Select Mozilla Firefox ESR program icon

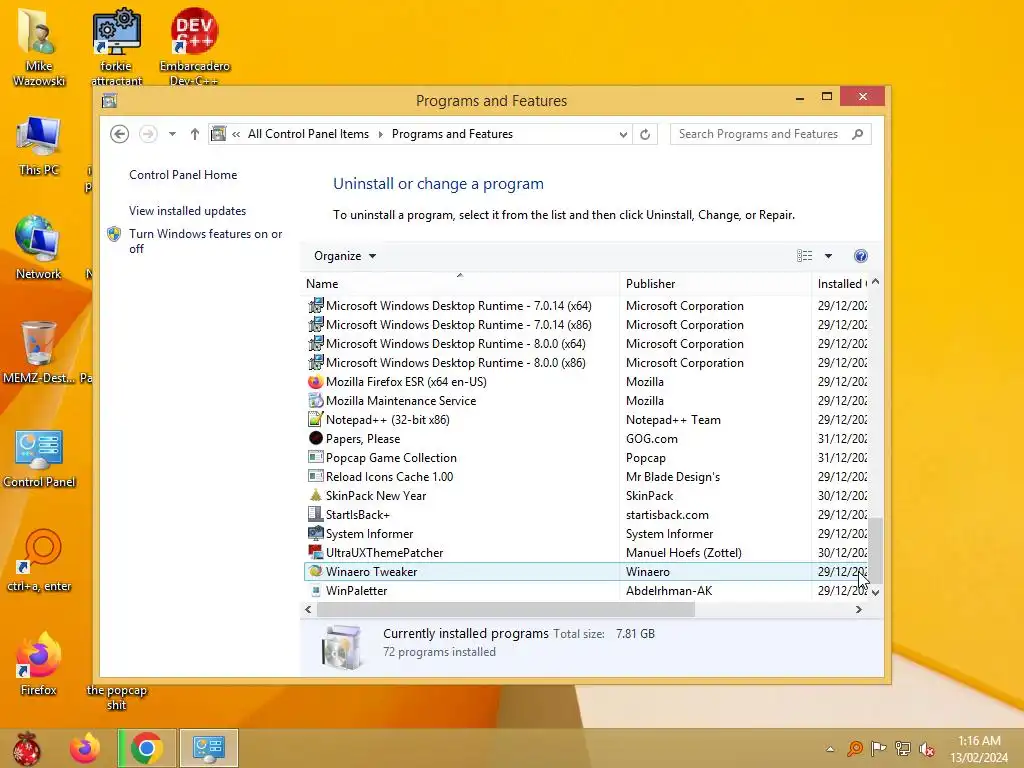(x=315, y=381)
